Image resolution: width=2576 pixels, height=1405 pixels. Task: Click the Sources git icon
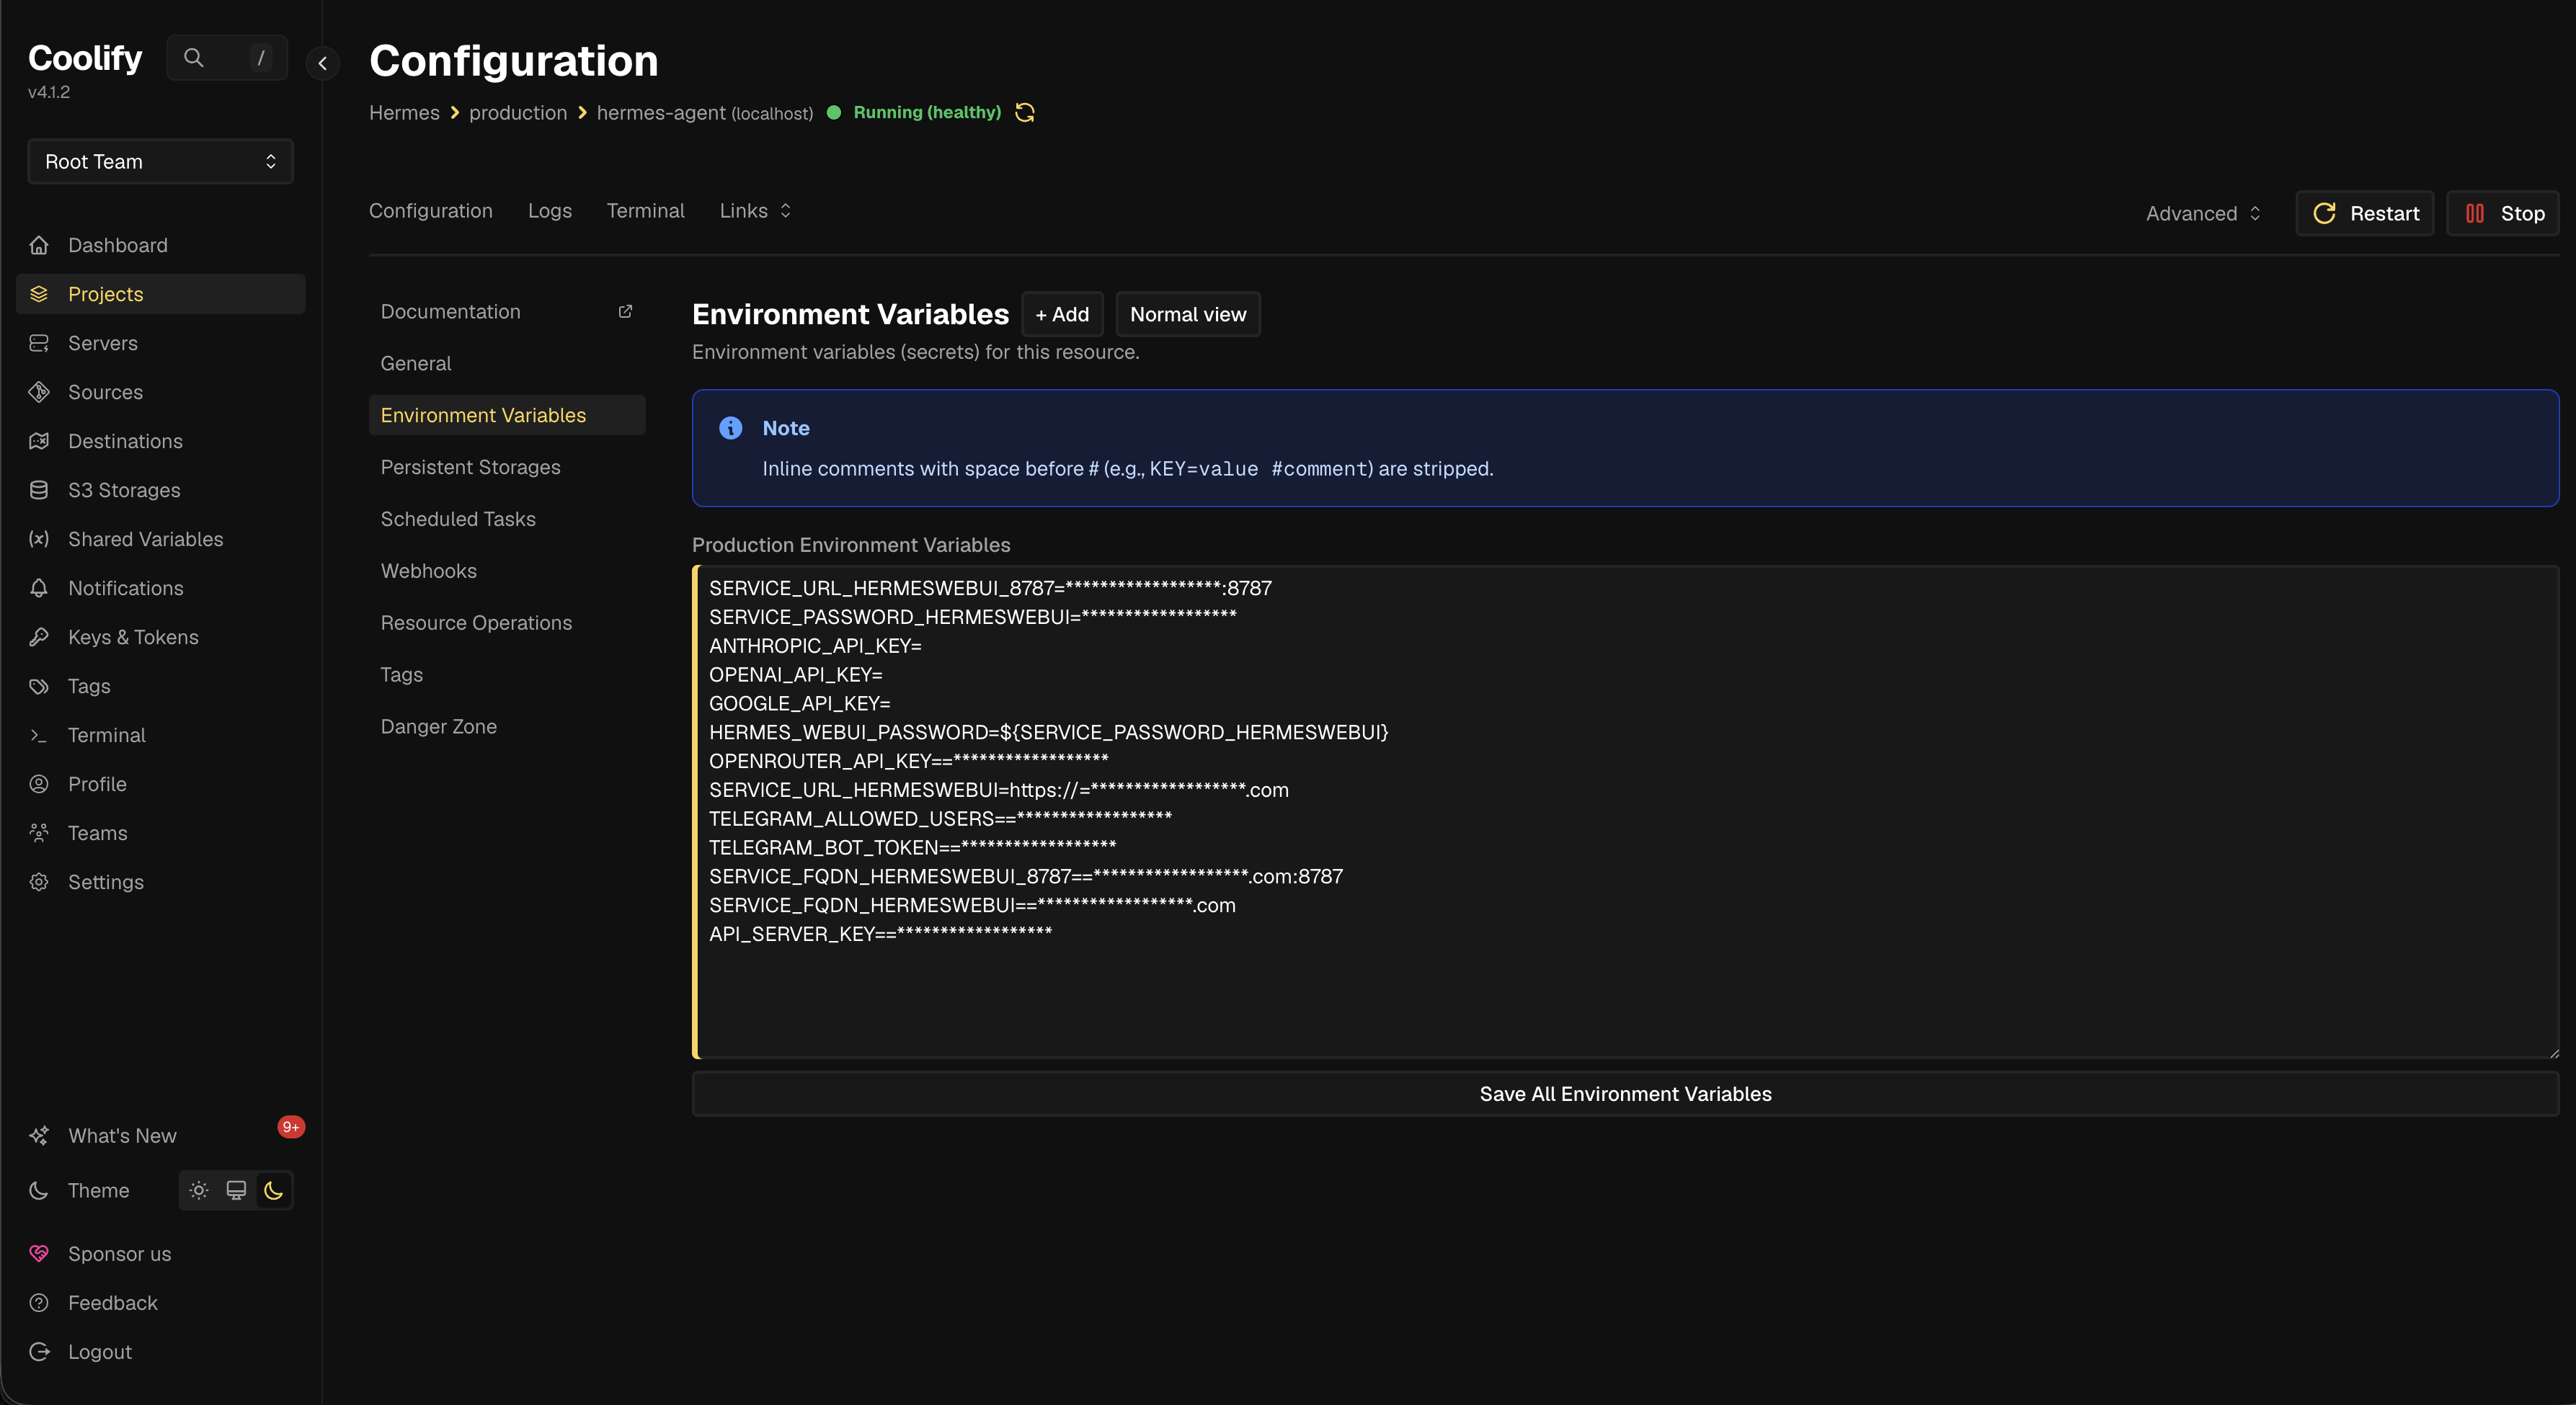coord(39,392)
